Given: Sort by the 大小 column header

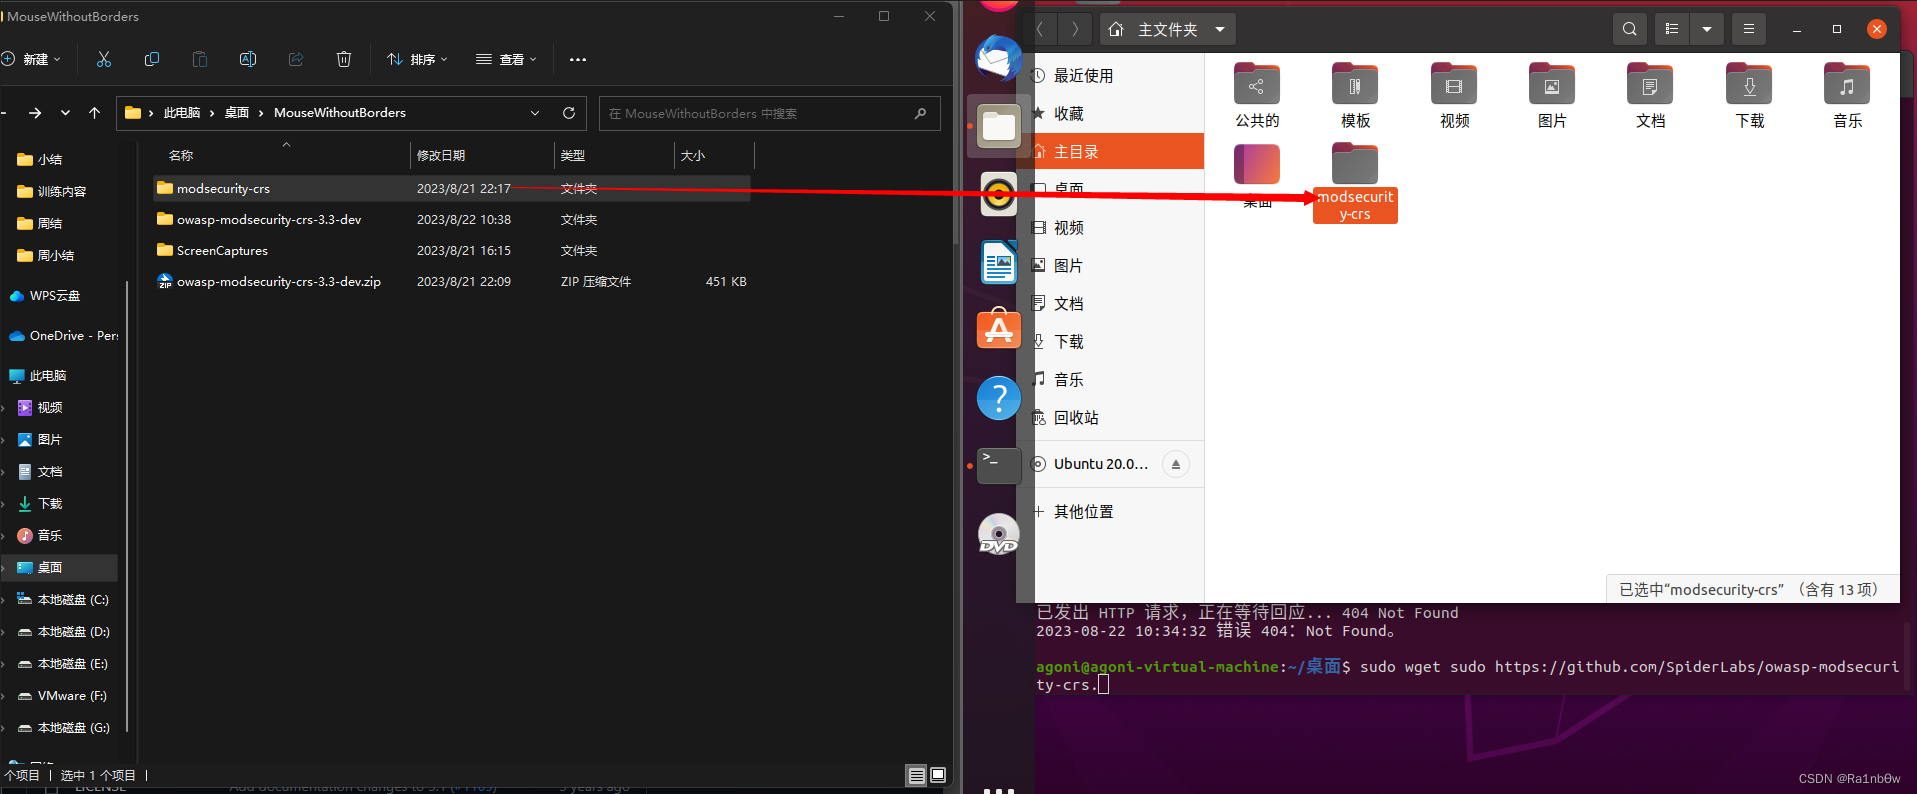Looking at the screenshot, I should [x=693, y=155].
